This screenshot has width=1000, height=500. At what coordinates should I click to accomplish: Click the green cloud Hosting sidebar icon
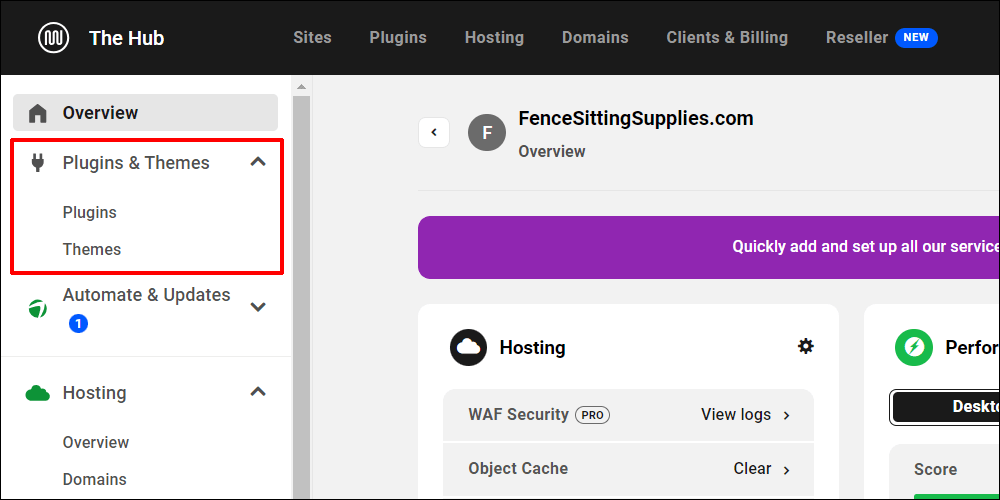click(x=38, y=393)
